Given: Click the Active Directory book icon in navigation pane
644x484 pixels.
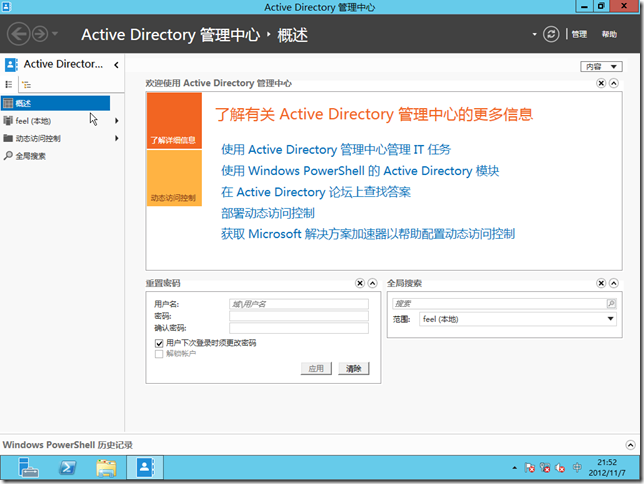Looking at the screenshot, I should [x=11, y=65].
